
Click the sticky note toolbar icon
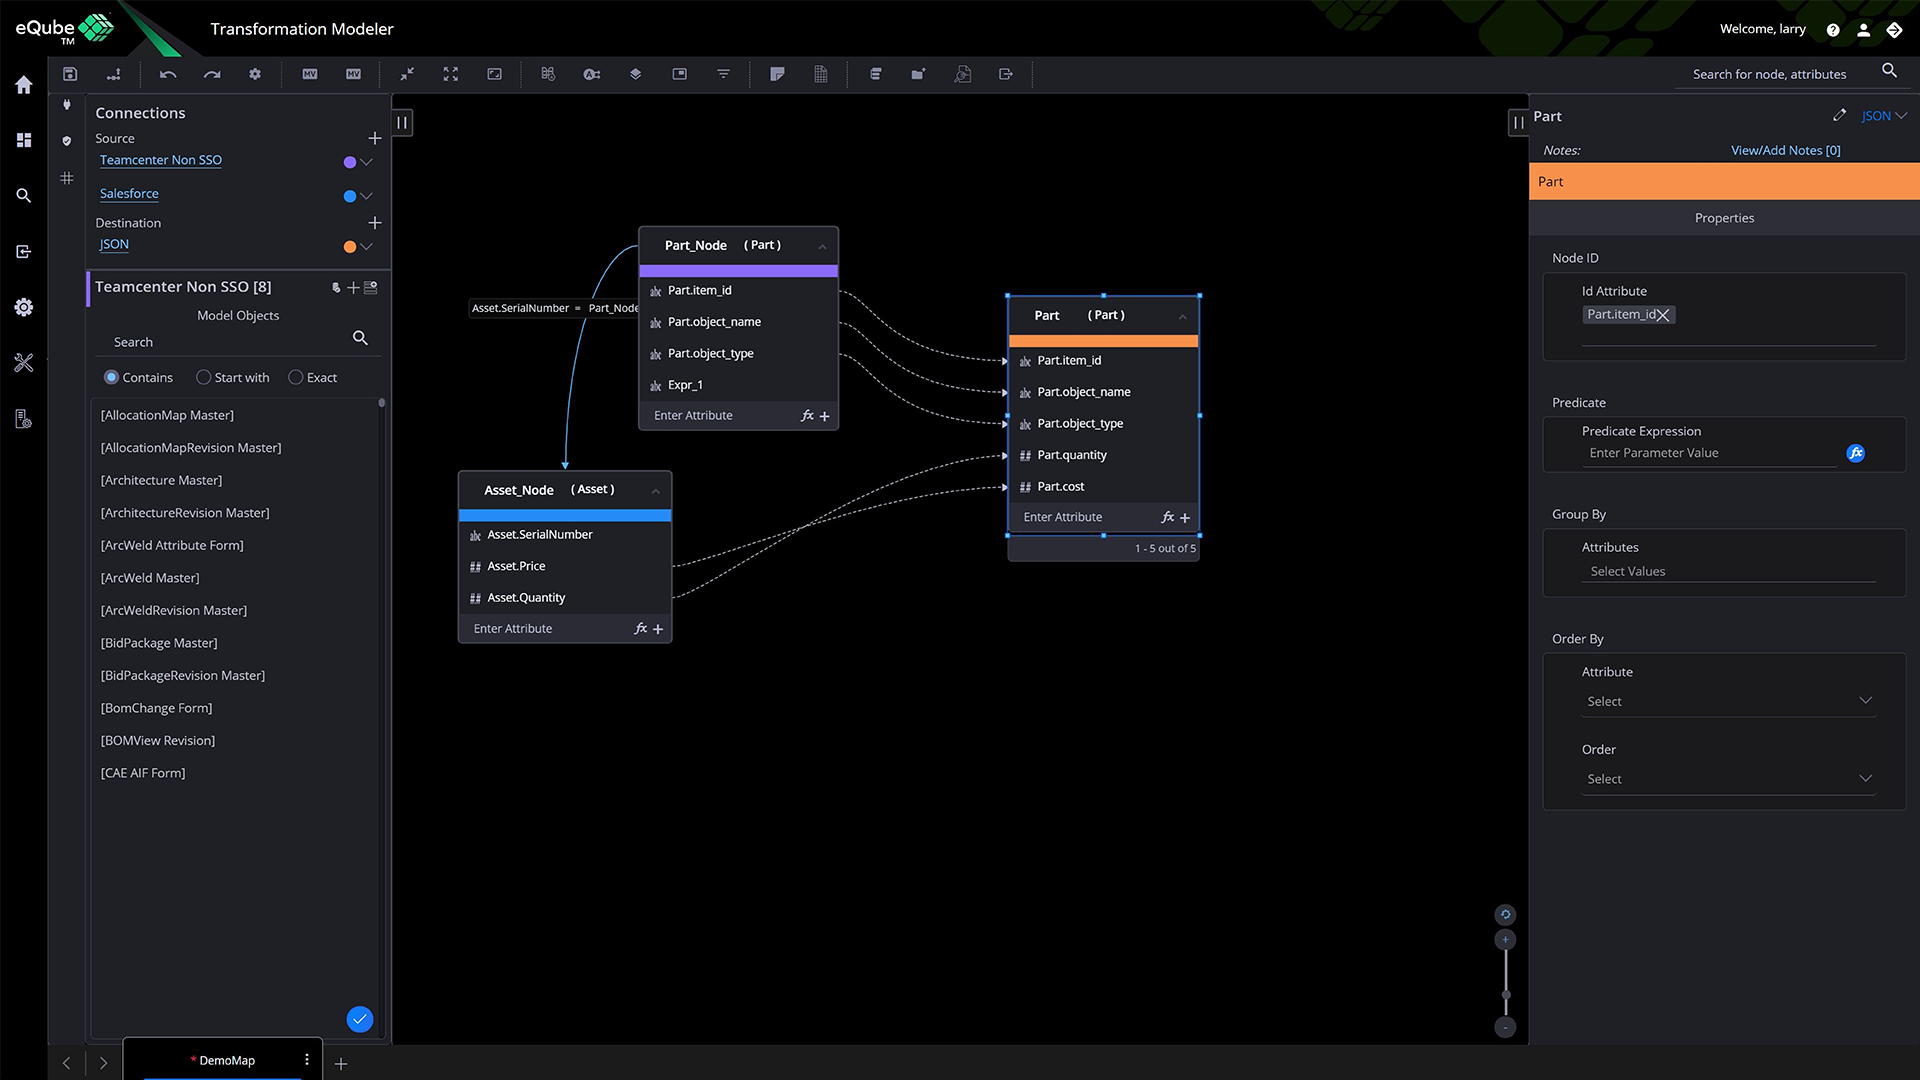[x=777, y=74]
